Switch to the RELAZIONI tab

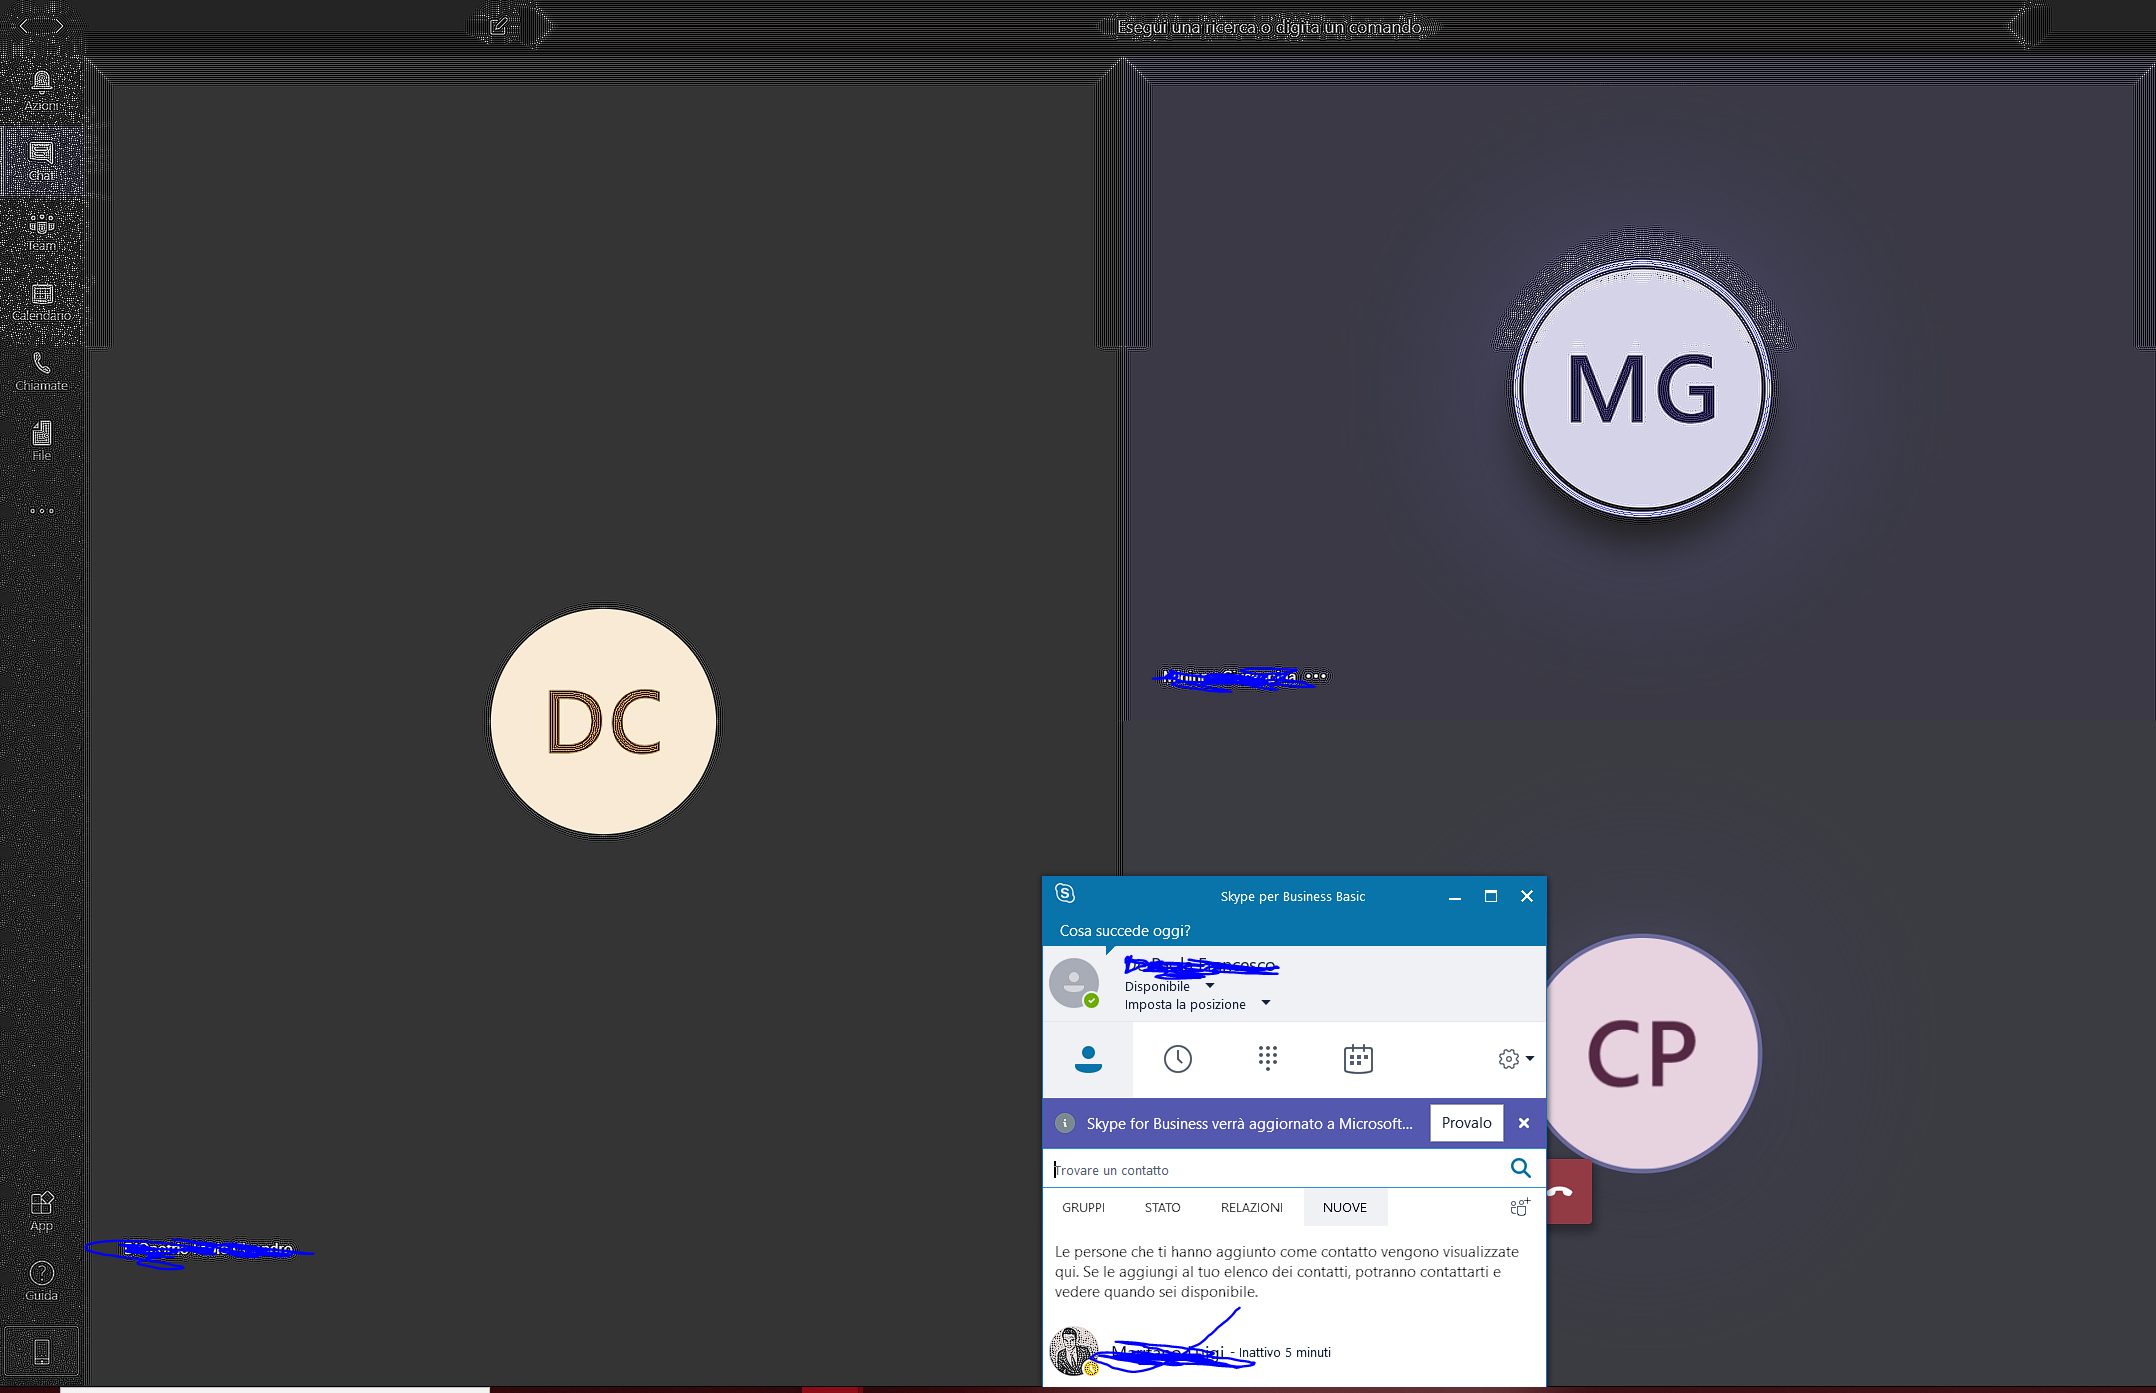pos(1251,1207)
